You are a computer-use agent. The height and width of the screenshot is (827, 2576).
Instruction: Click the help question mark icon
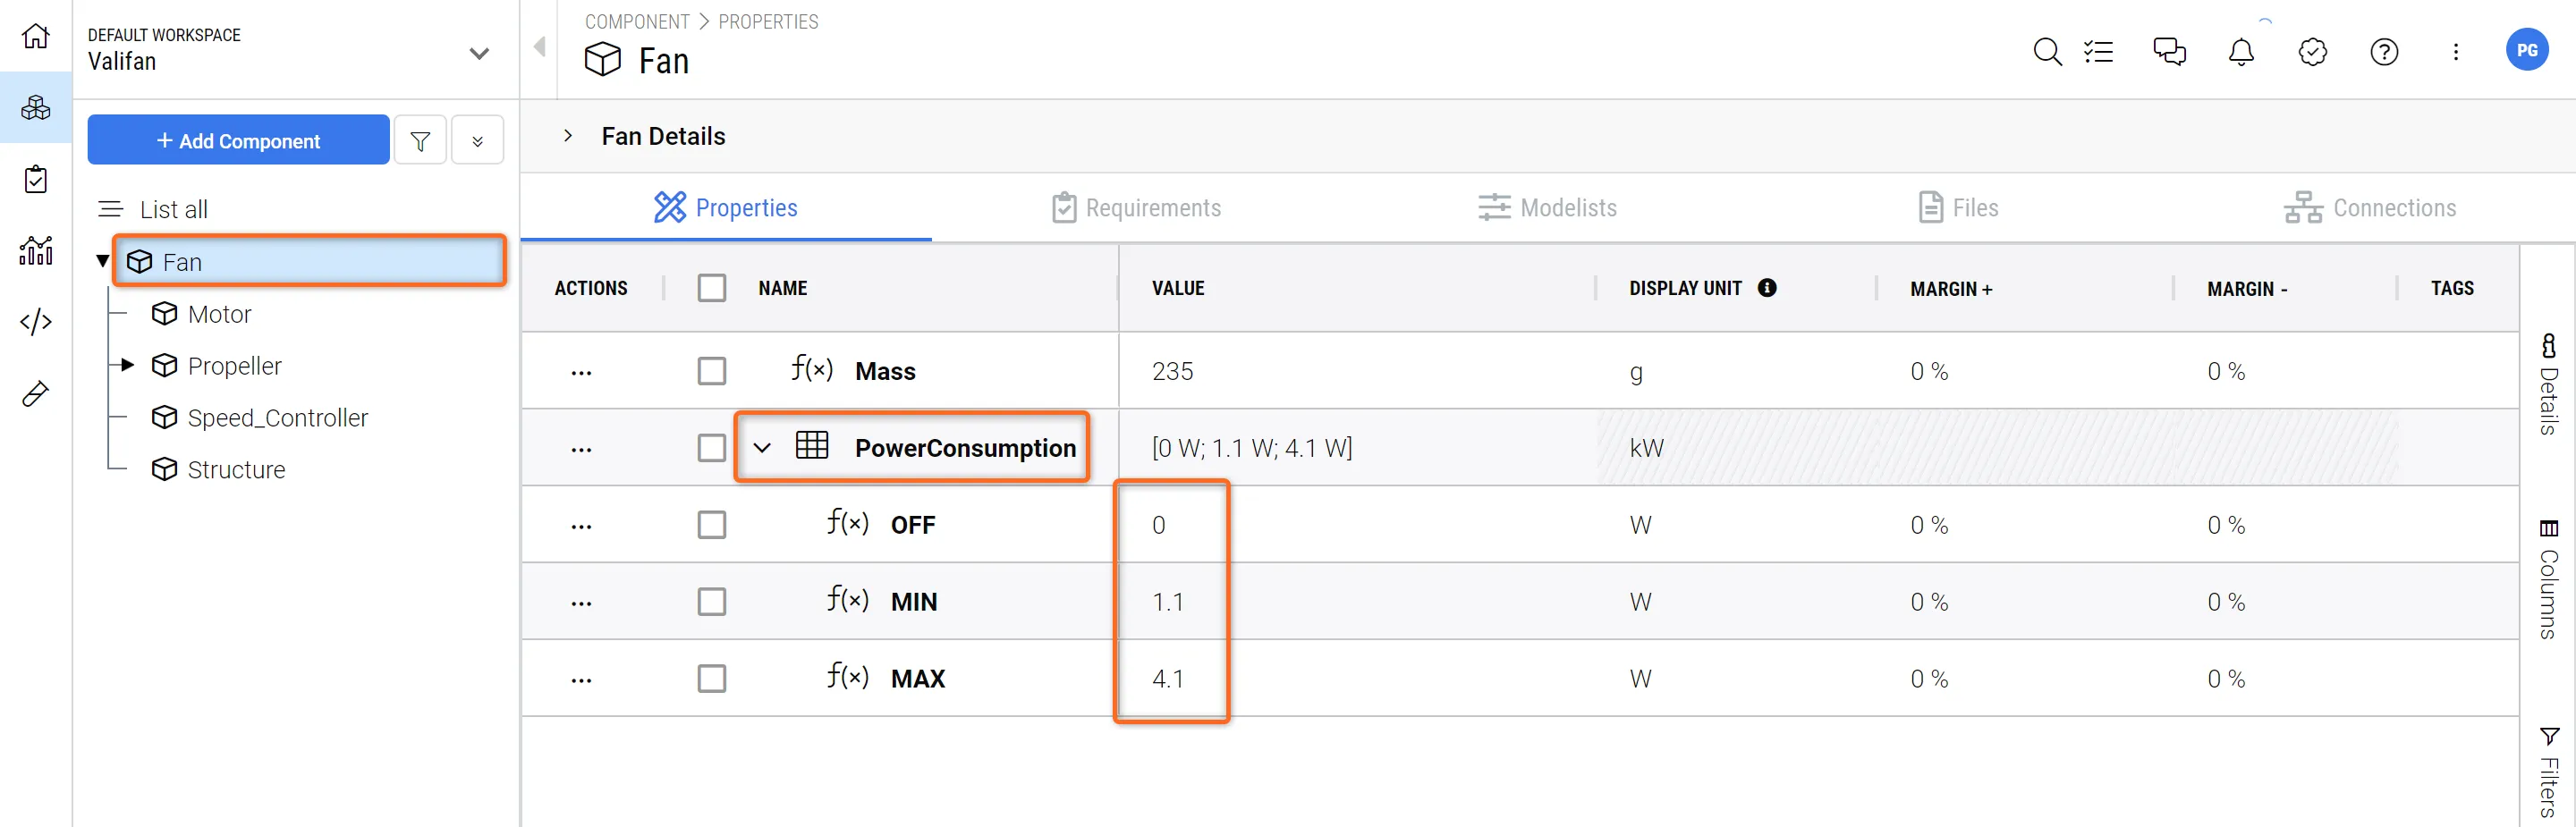(x=2384, y=52)
